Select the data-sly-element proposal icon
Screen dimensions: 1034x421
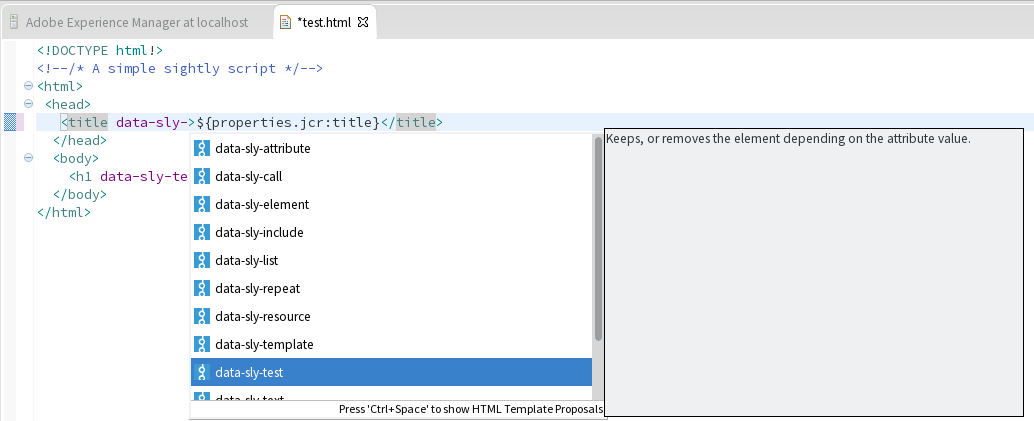[x=201, y=205]
